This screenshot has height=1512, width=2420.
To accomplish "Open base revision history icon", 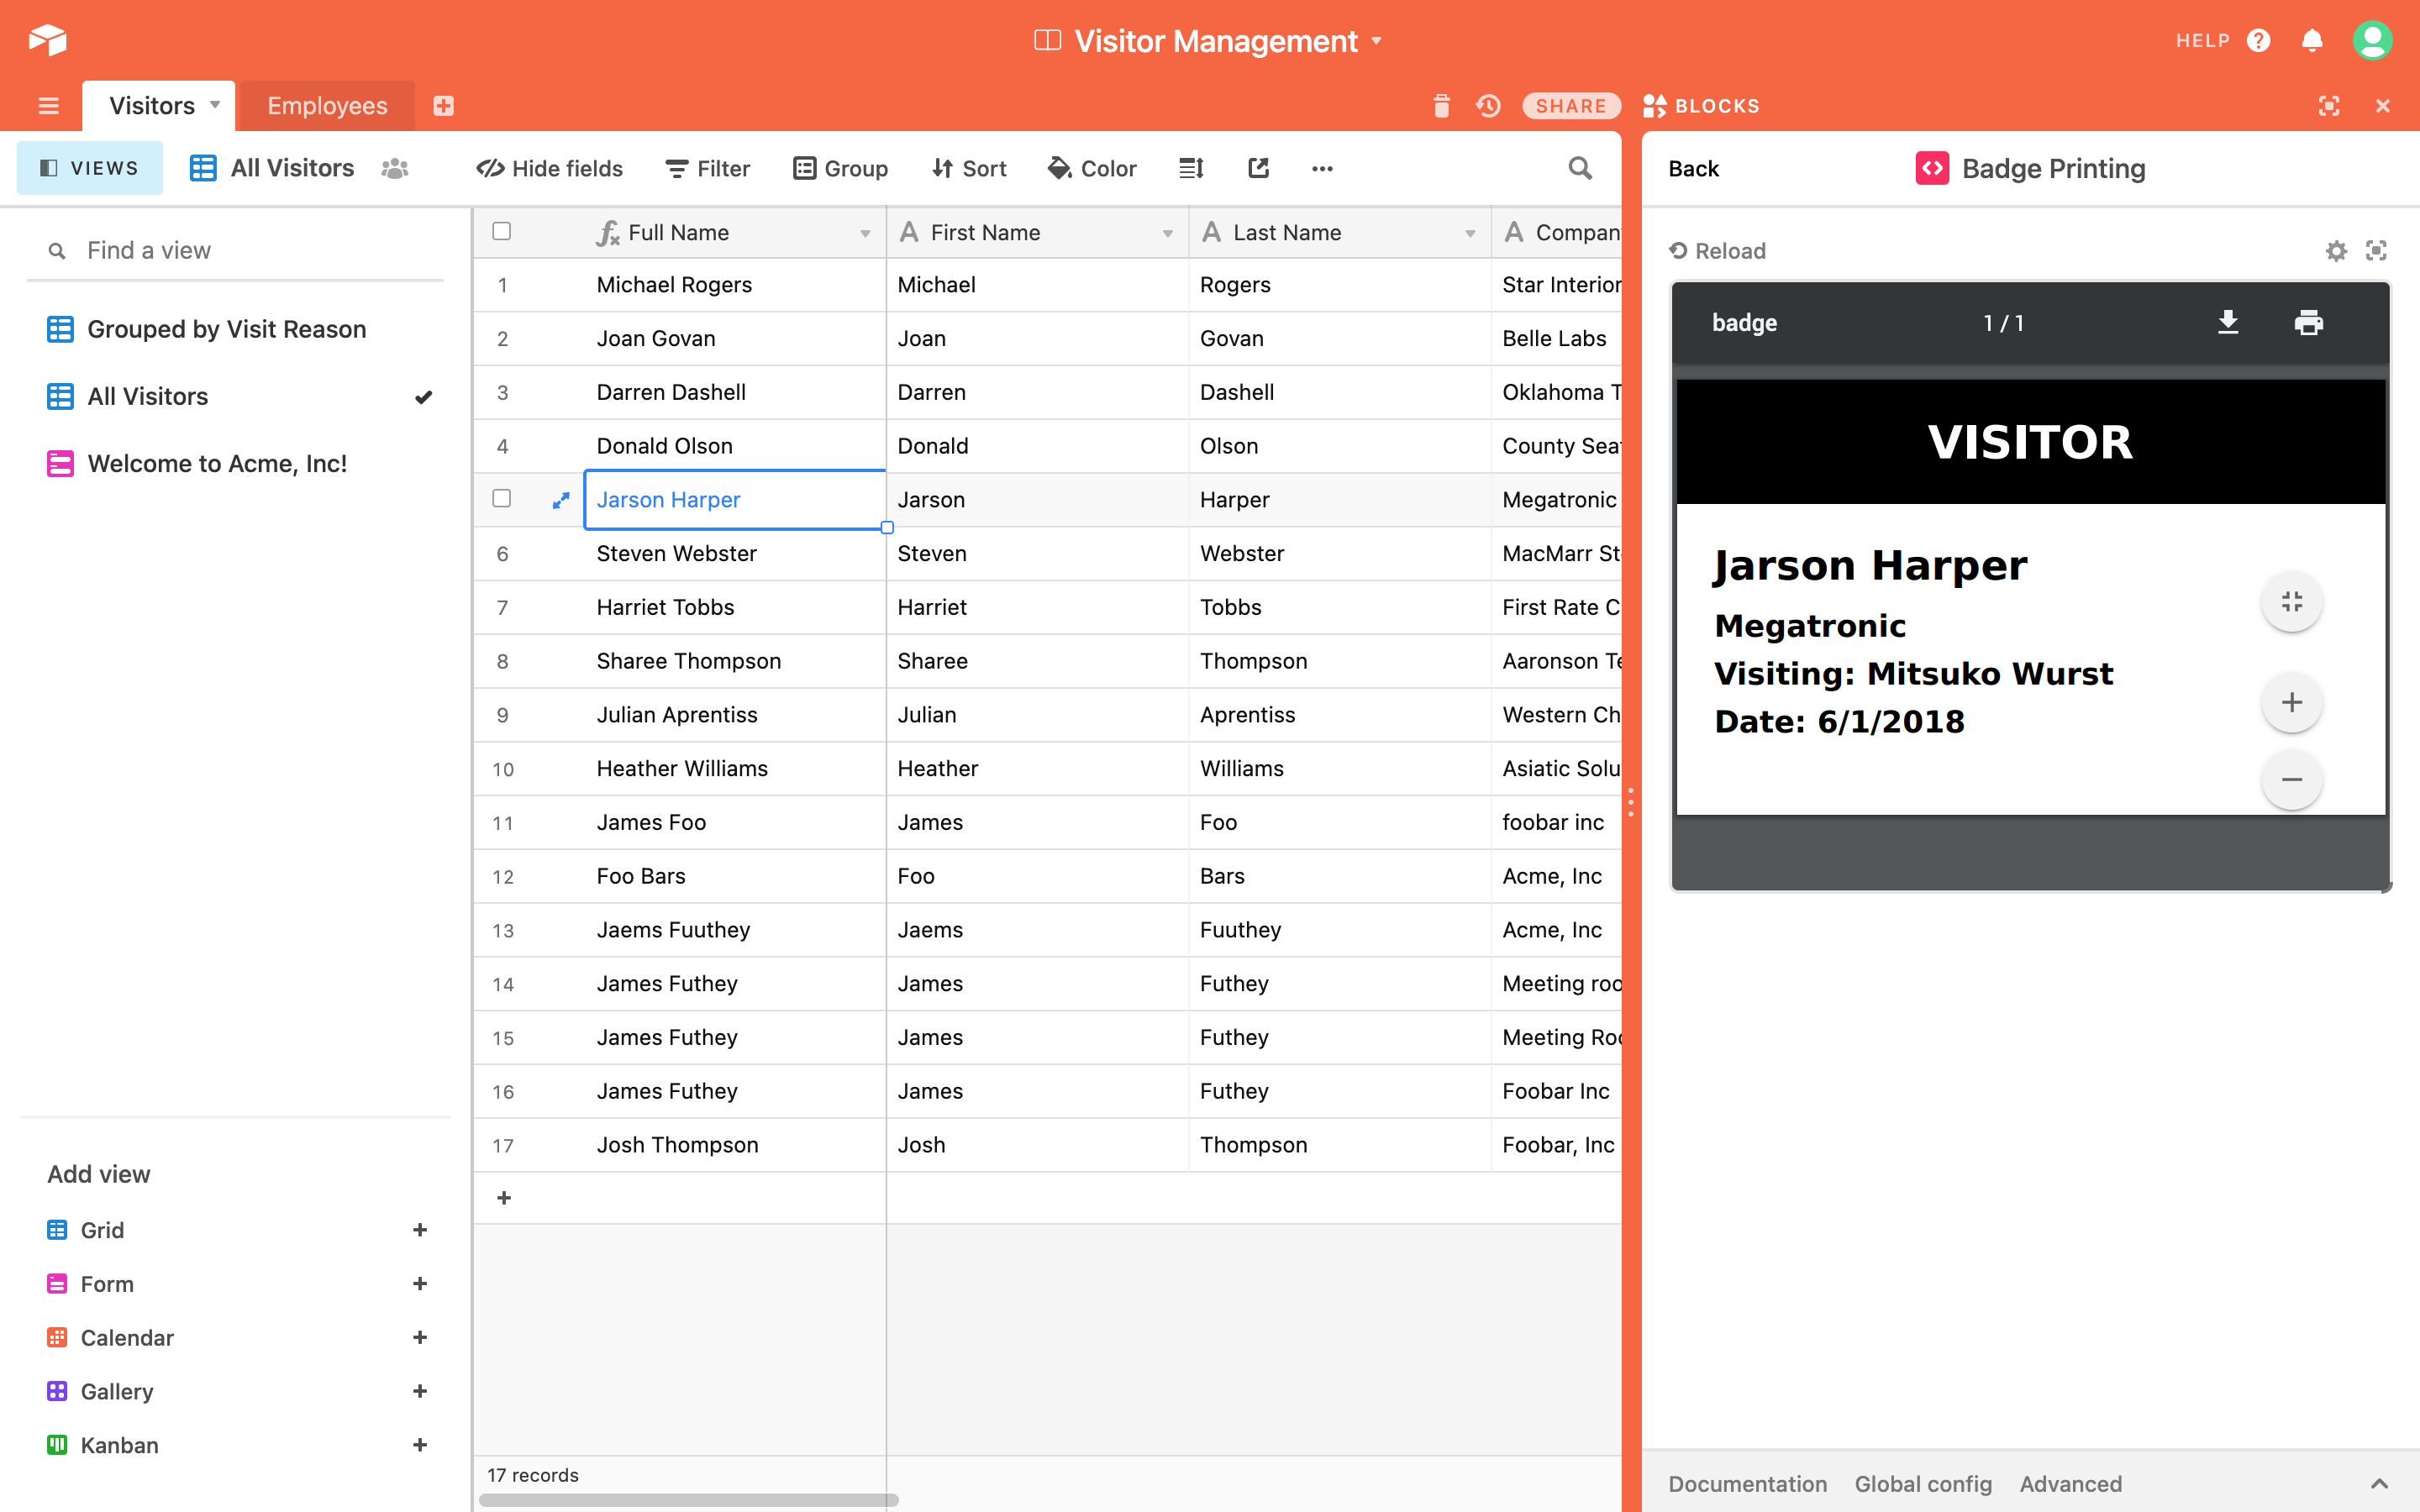I will [x=1488, y=106].
